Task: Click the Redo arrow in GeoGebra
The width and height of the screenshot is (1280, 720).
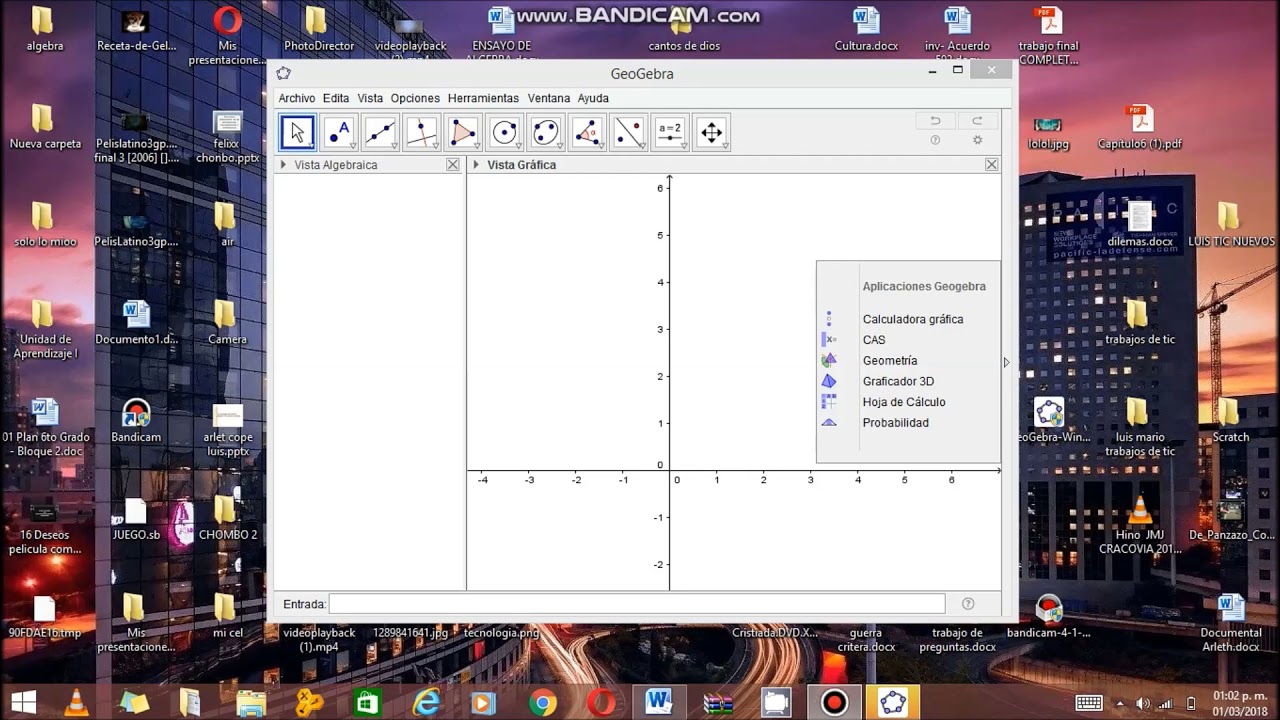Action: (977, 120)
